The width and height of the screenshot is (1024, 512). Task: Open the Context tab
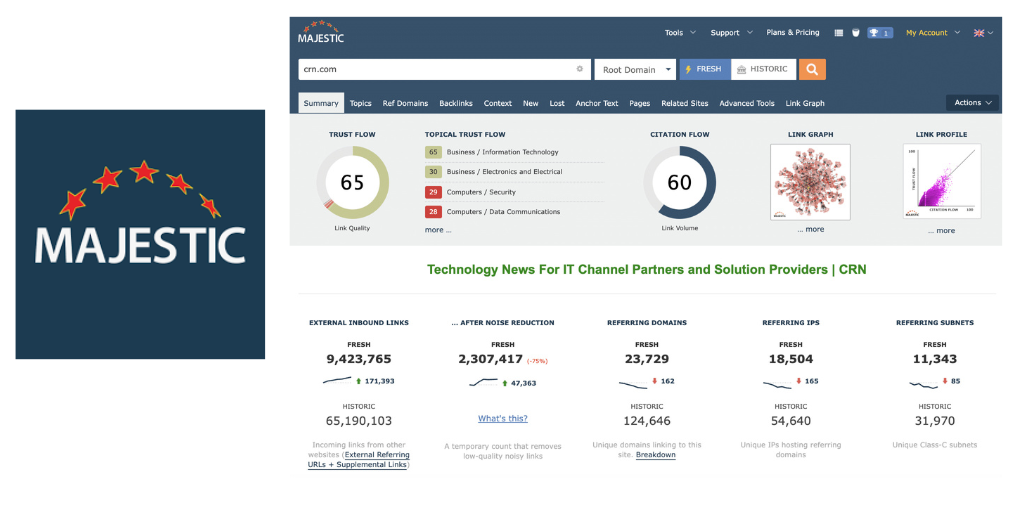coord(498,103)
